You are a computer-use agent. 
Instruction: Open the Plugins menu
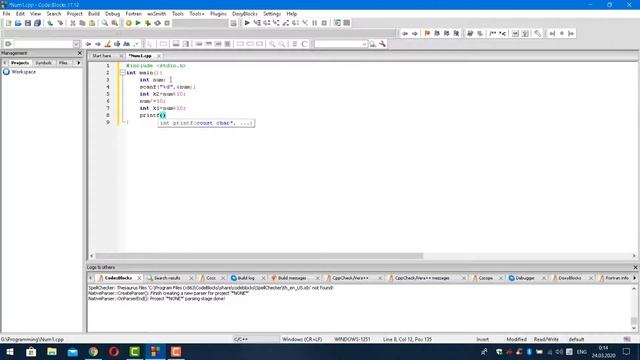point(218,14)
